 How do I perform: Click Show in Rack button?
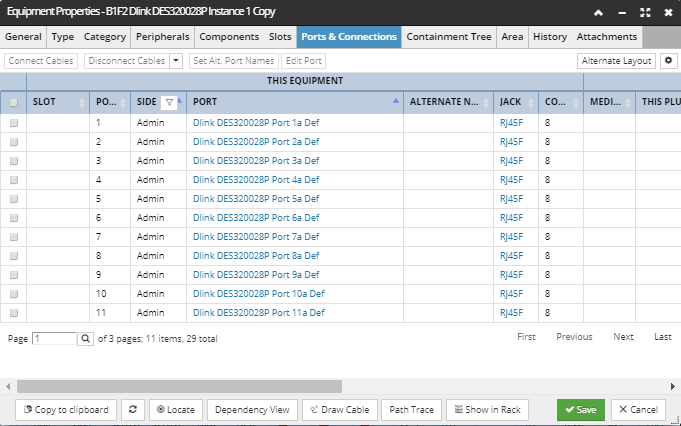click(x=487, y=409)
